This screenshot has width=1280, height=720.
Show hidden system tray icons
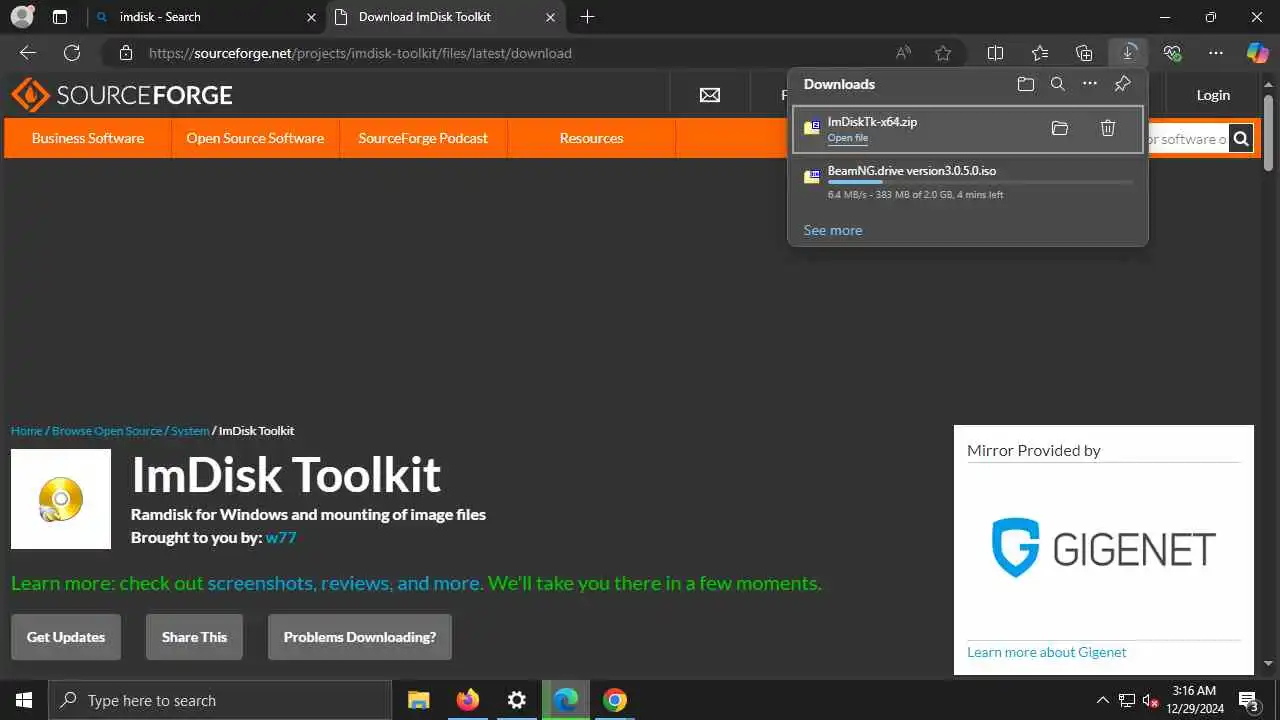pos(1103,700)
